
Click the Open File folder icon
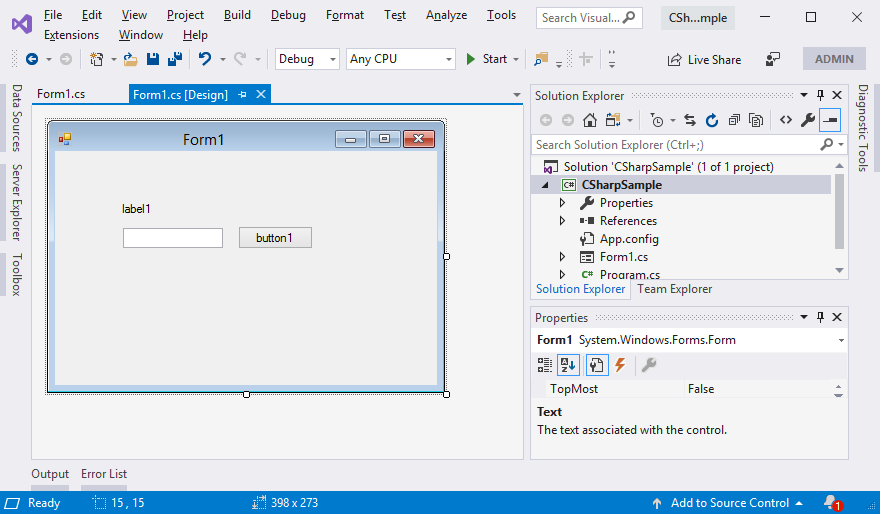[x=131, y=59]
